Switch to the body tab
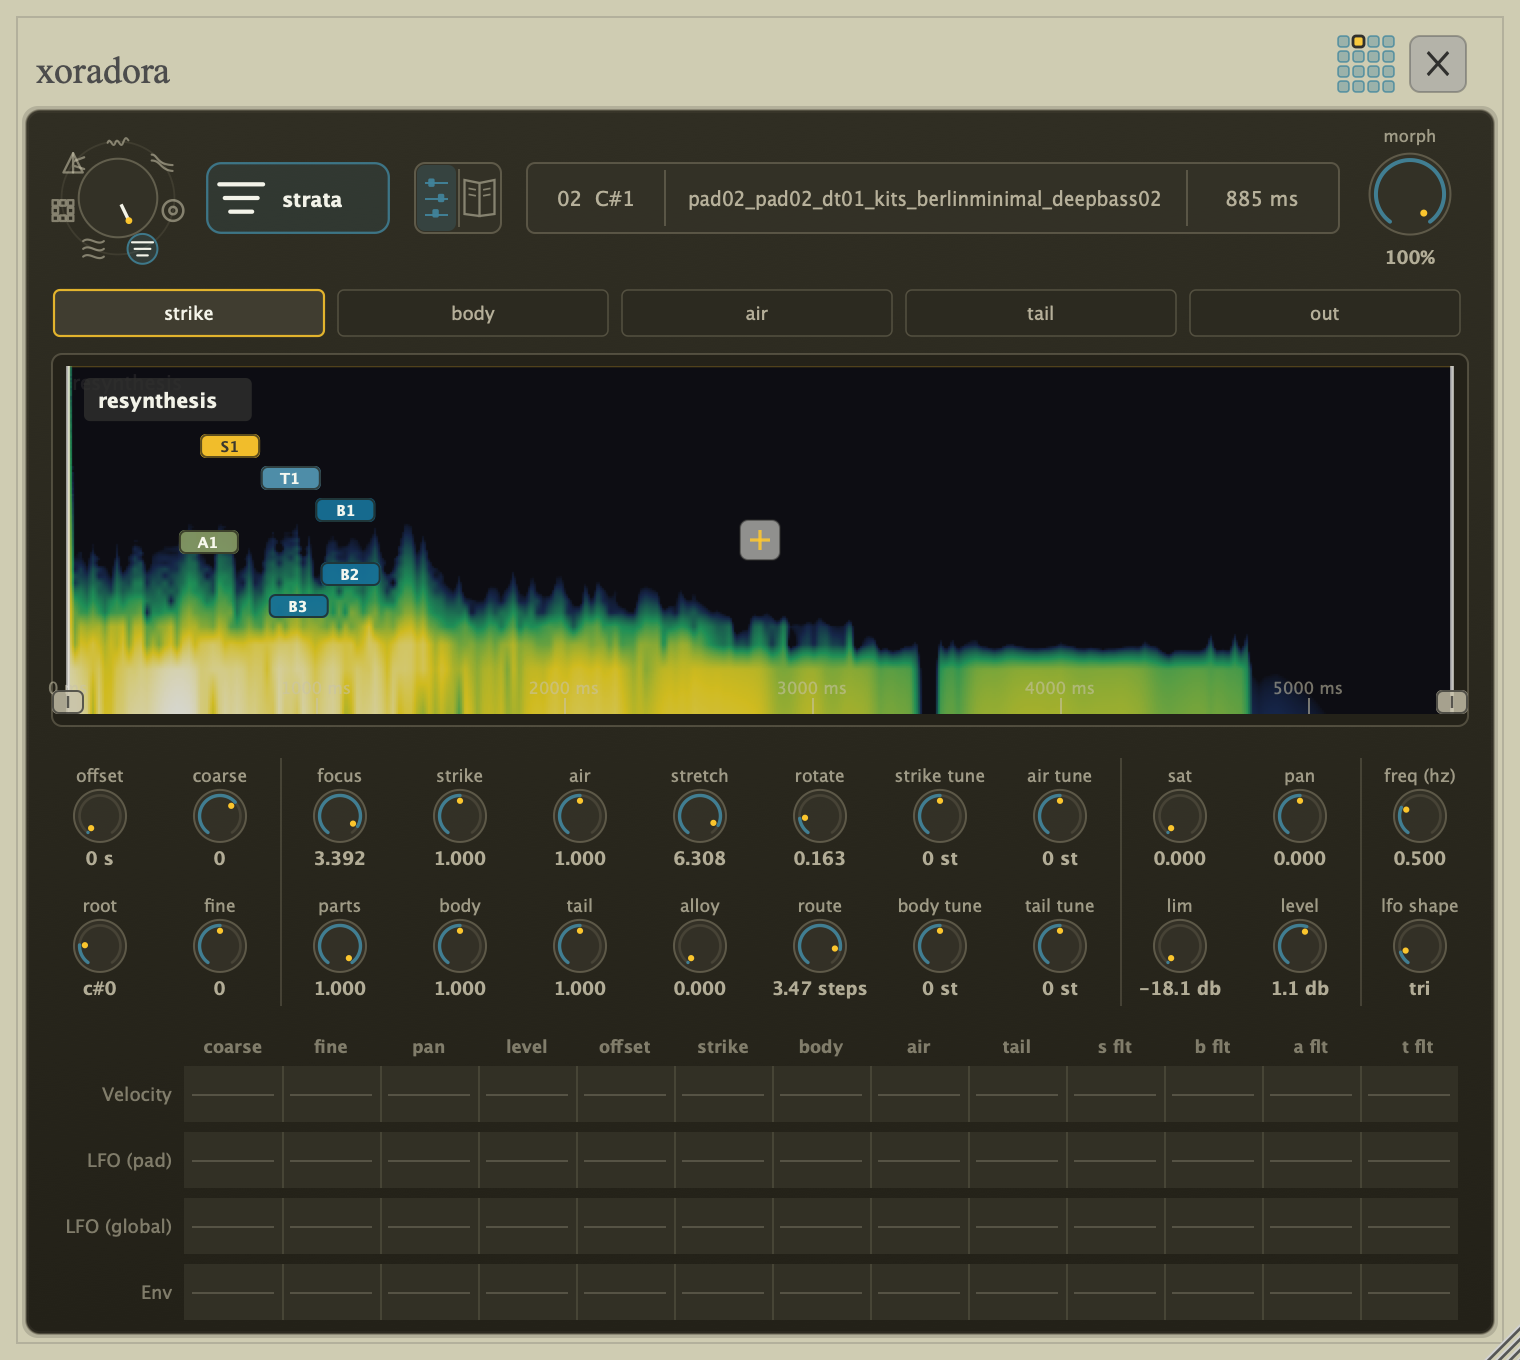 tap(473, 313)
